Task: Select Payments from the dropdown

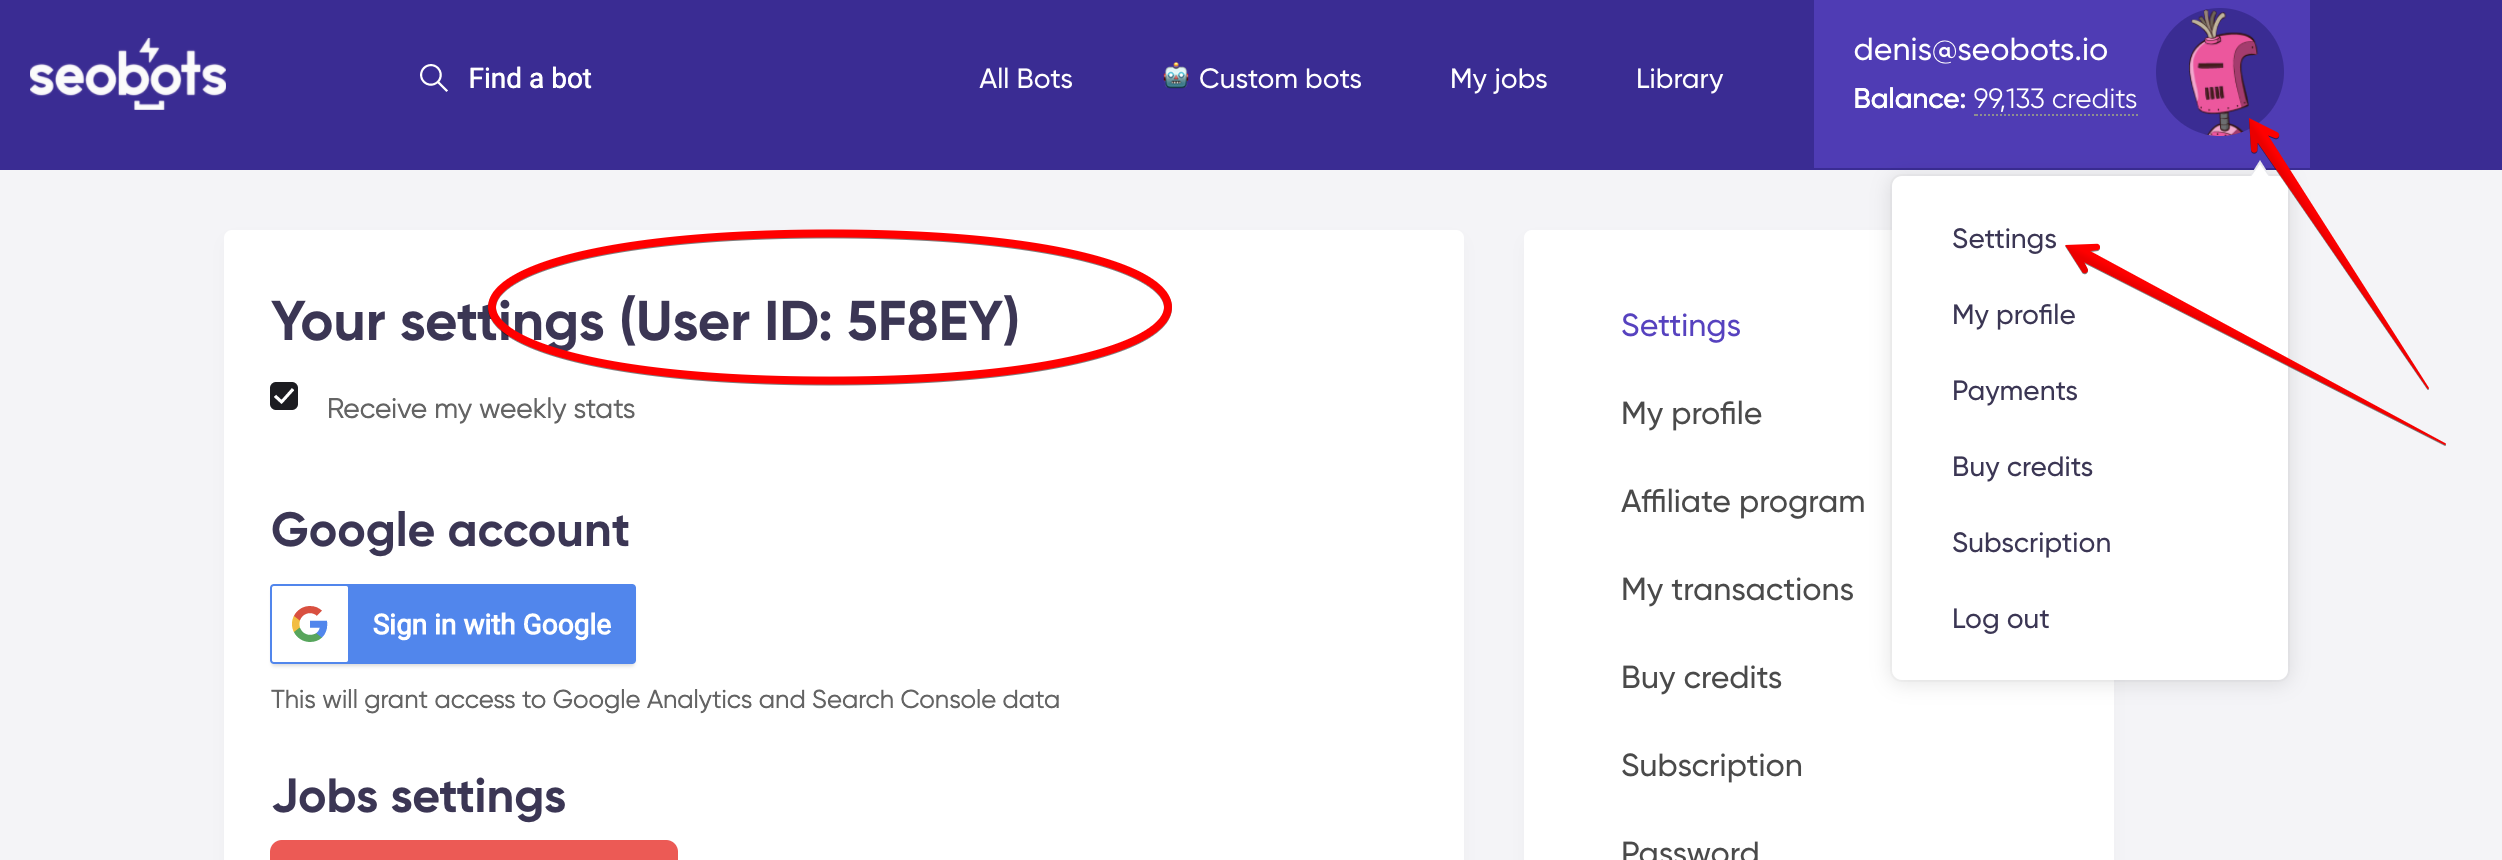Action: tap(2014, 391)
